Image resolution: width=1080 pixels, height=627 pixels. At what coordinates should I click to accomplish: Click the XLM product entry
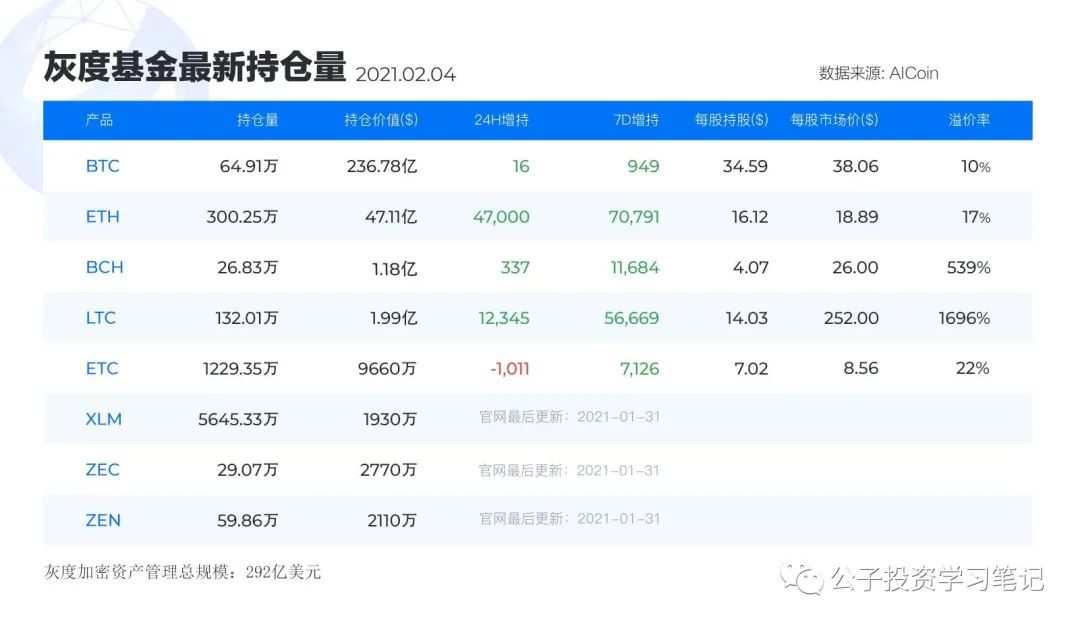pyautogui.click(x=102, y=419)
